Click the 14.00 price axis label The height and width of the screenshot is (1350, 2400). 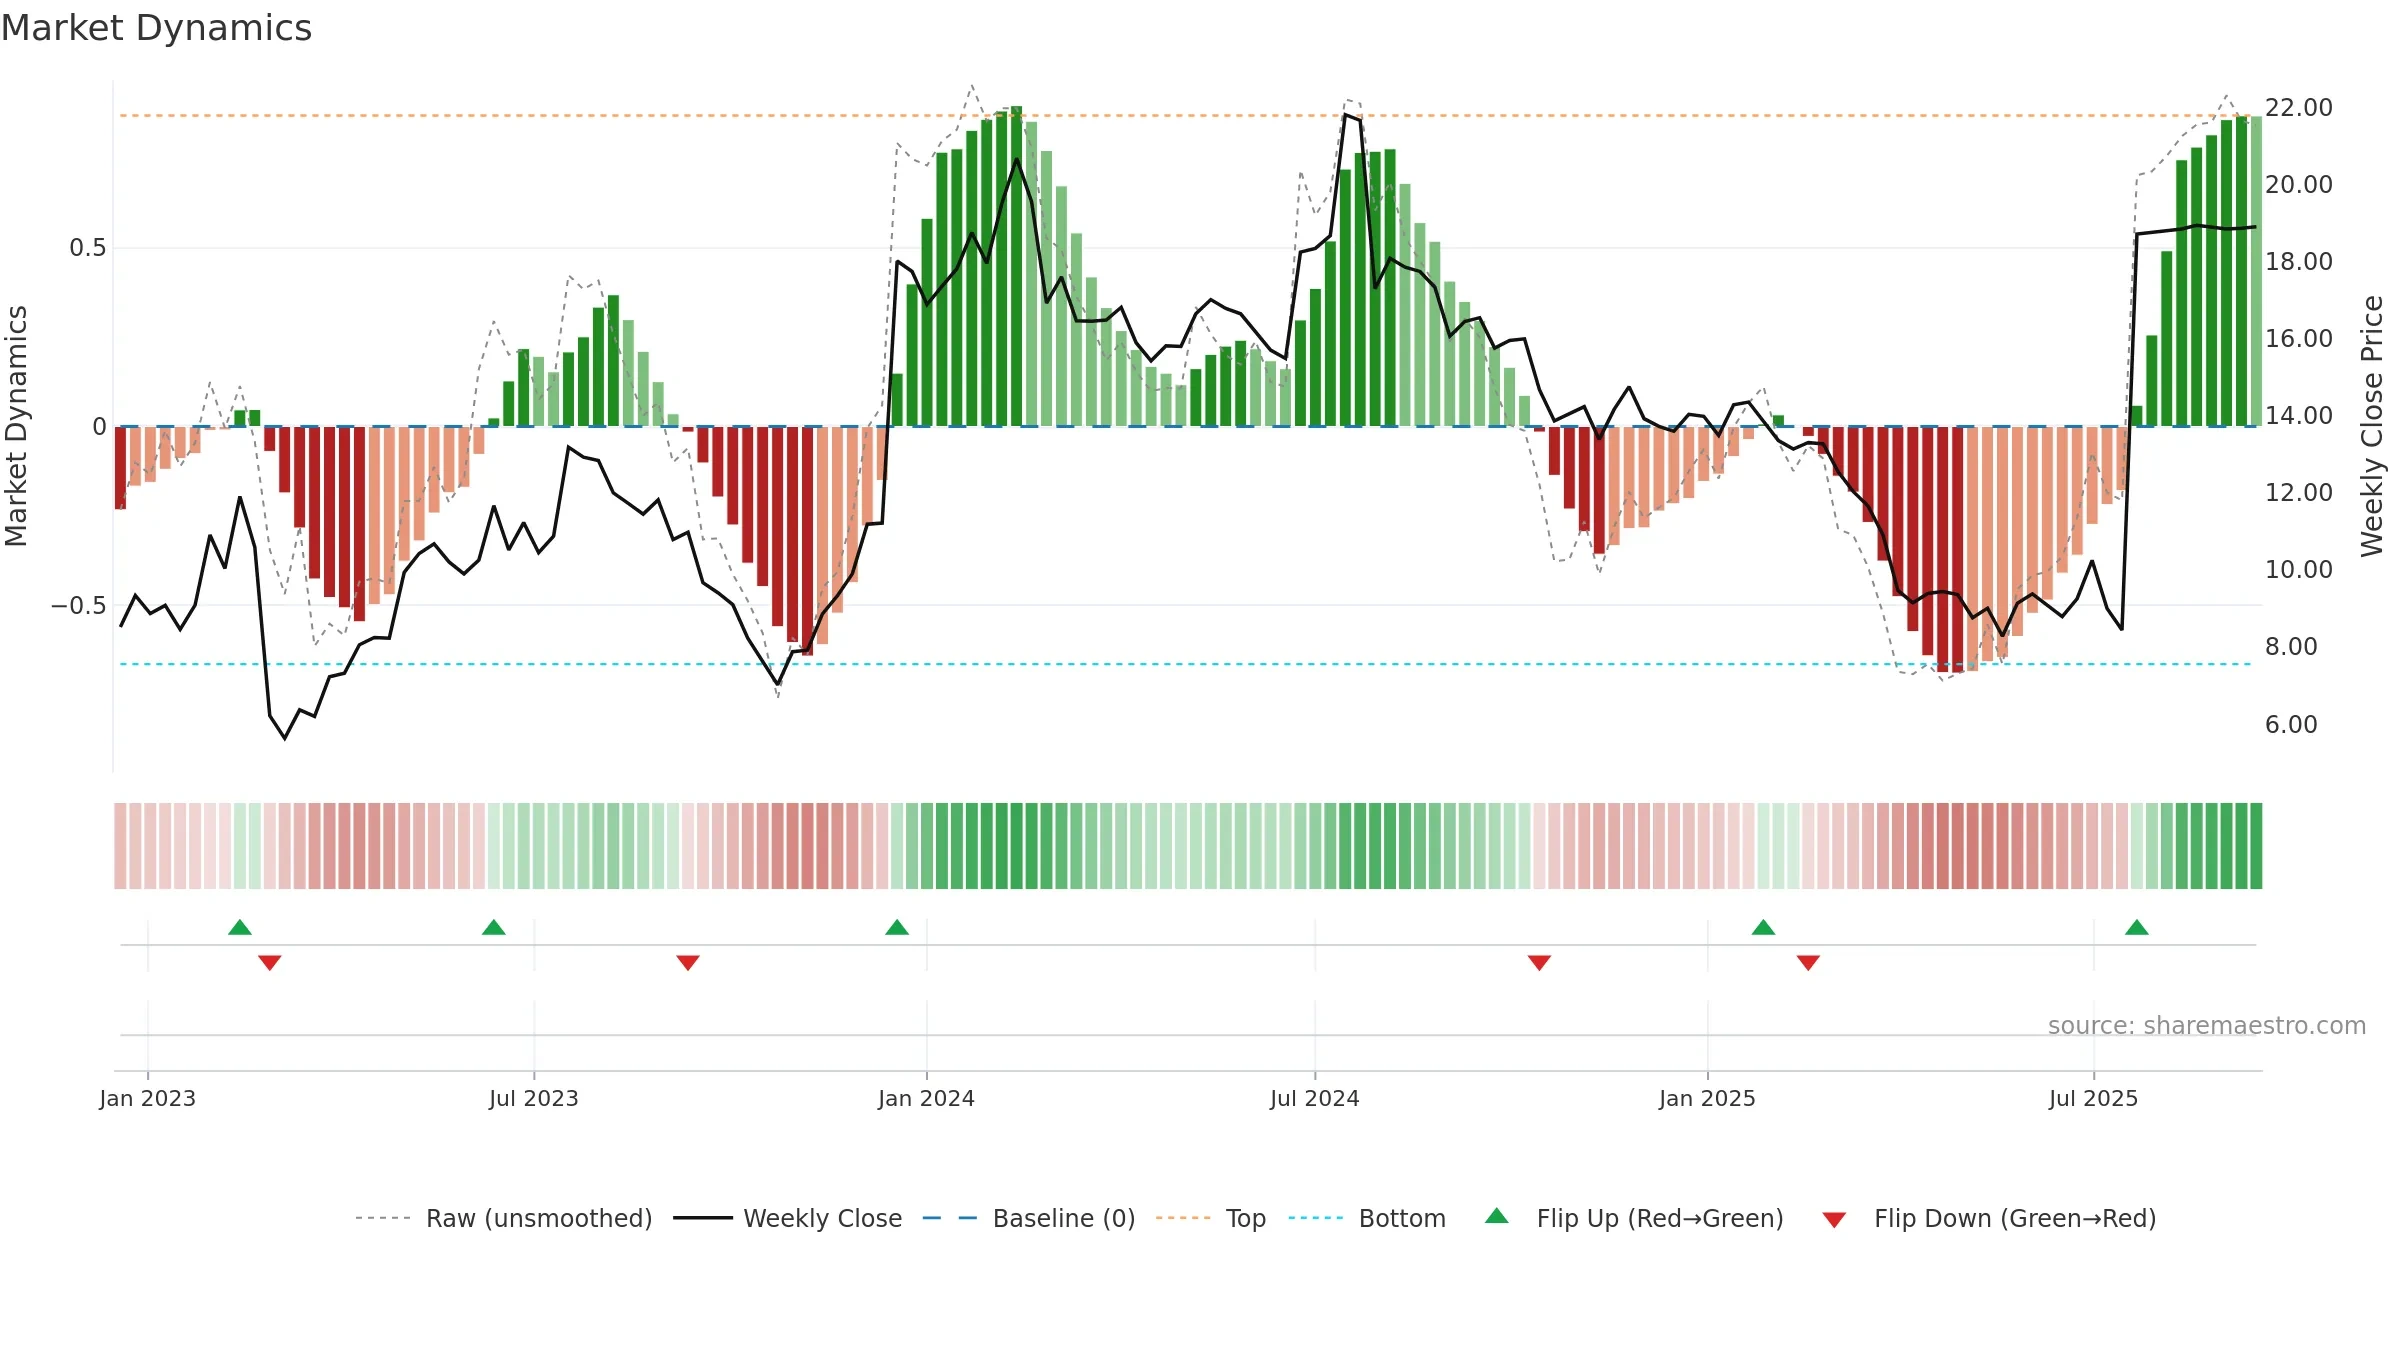point(2299,415)
